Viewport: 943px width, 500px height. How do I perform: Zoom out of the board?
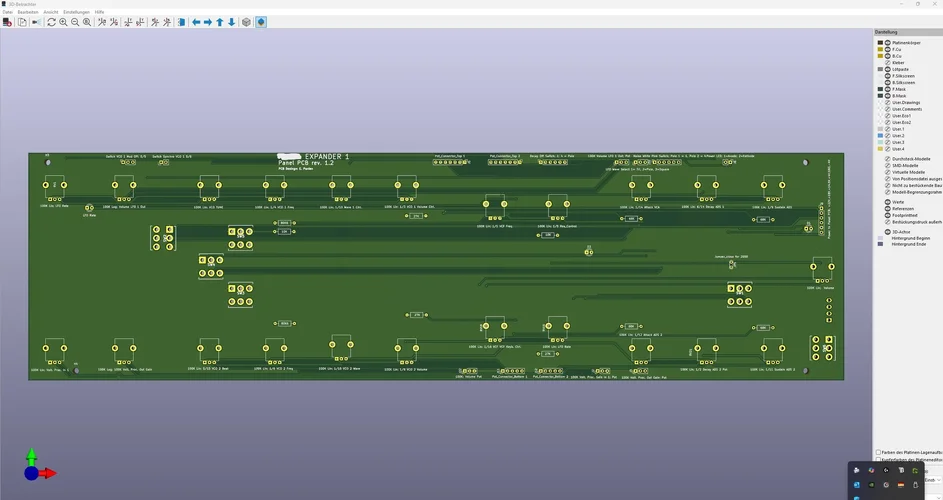click(75, 22)
